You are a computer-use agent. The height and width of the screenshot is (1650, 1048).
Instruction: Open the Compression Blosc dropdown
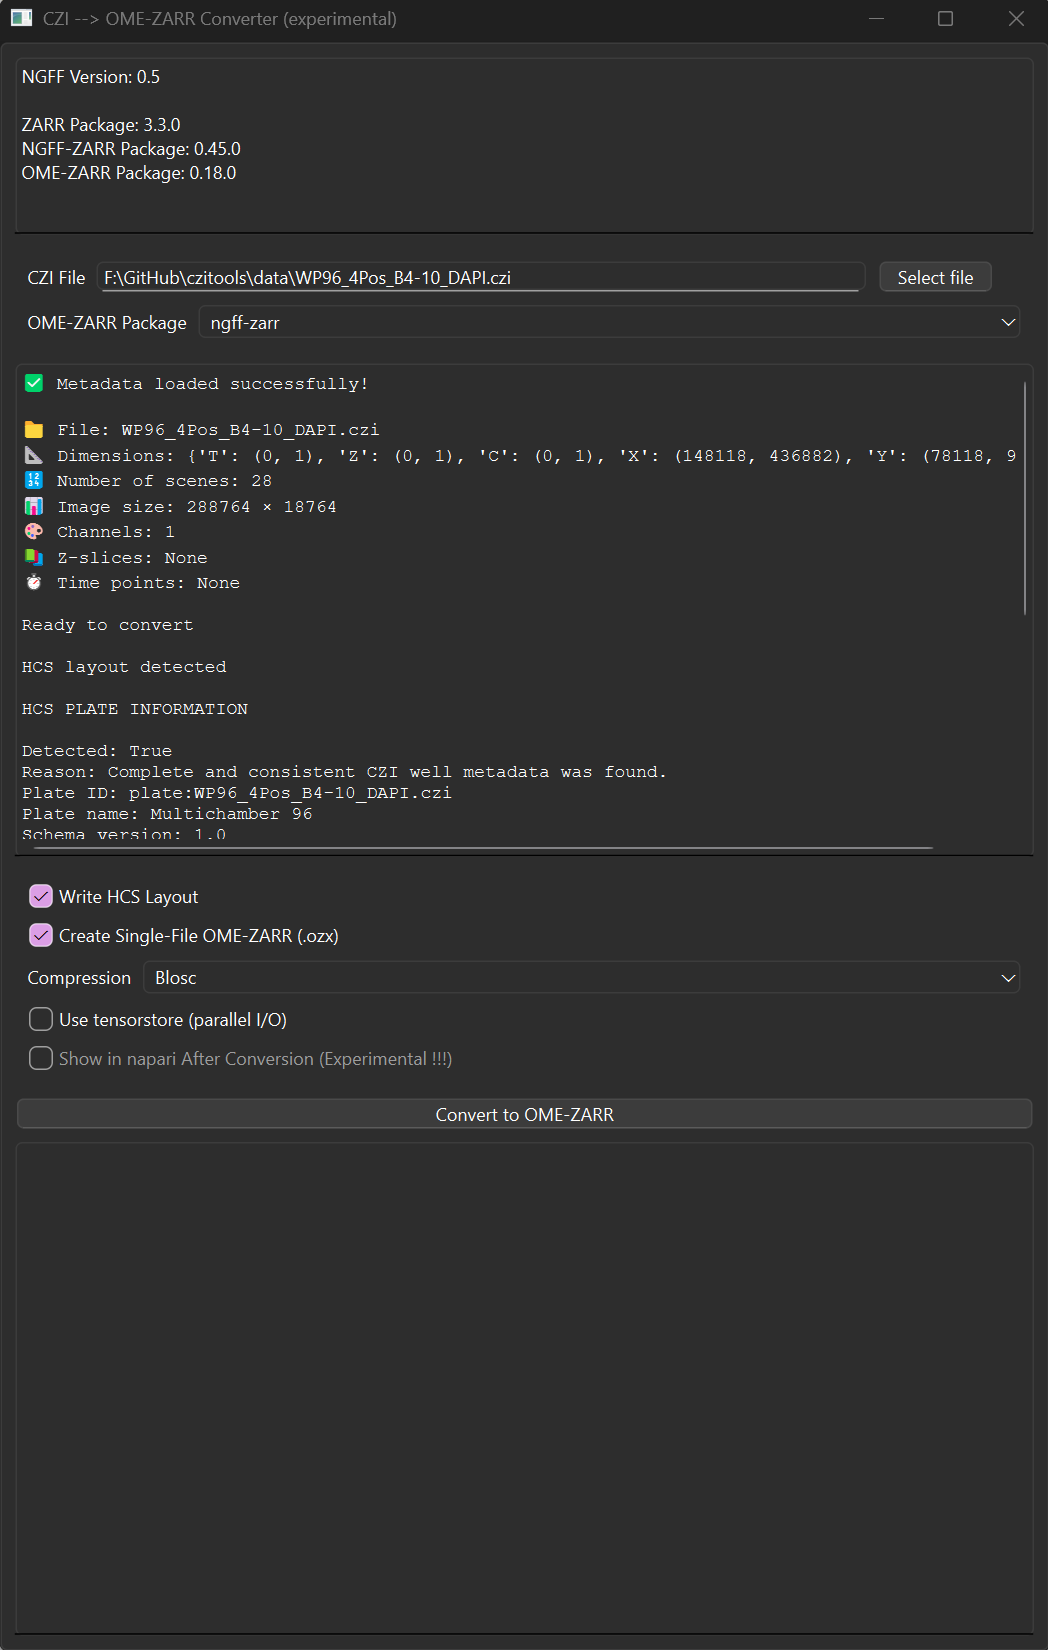pyautogui.click(x=581, y=977)
